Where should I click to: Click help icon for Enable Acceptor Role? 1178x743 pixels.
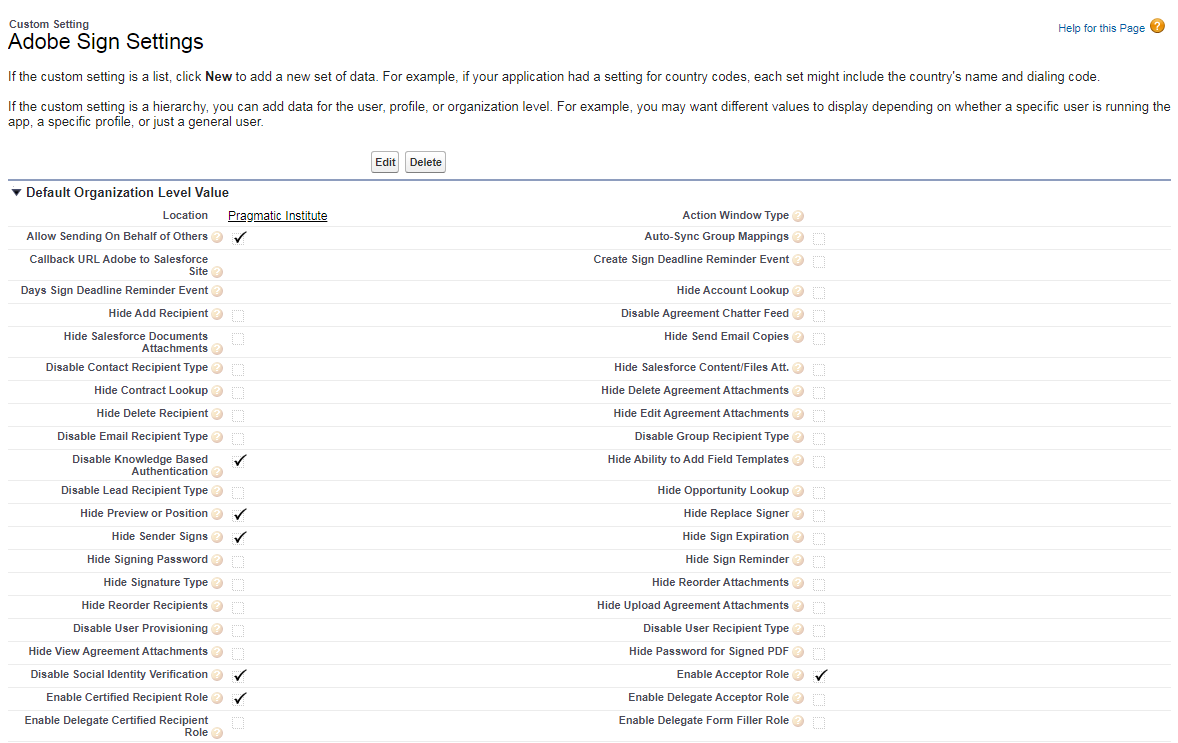click(798, 675)
